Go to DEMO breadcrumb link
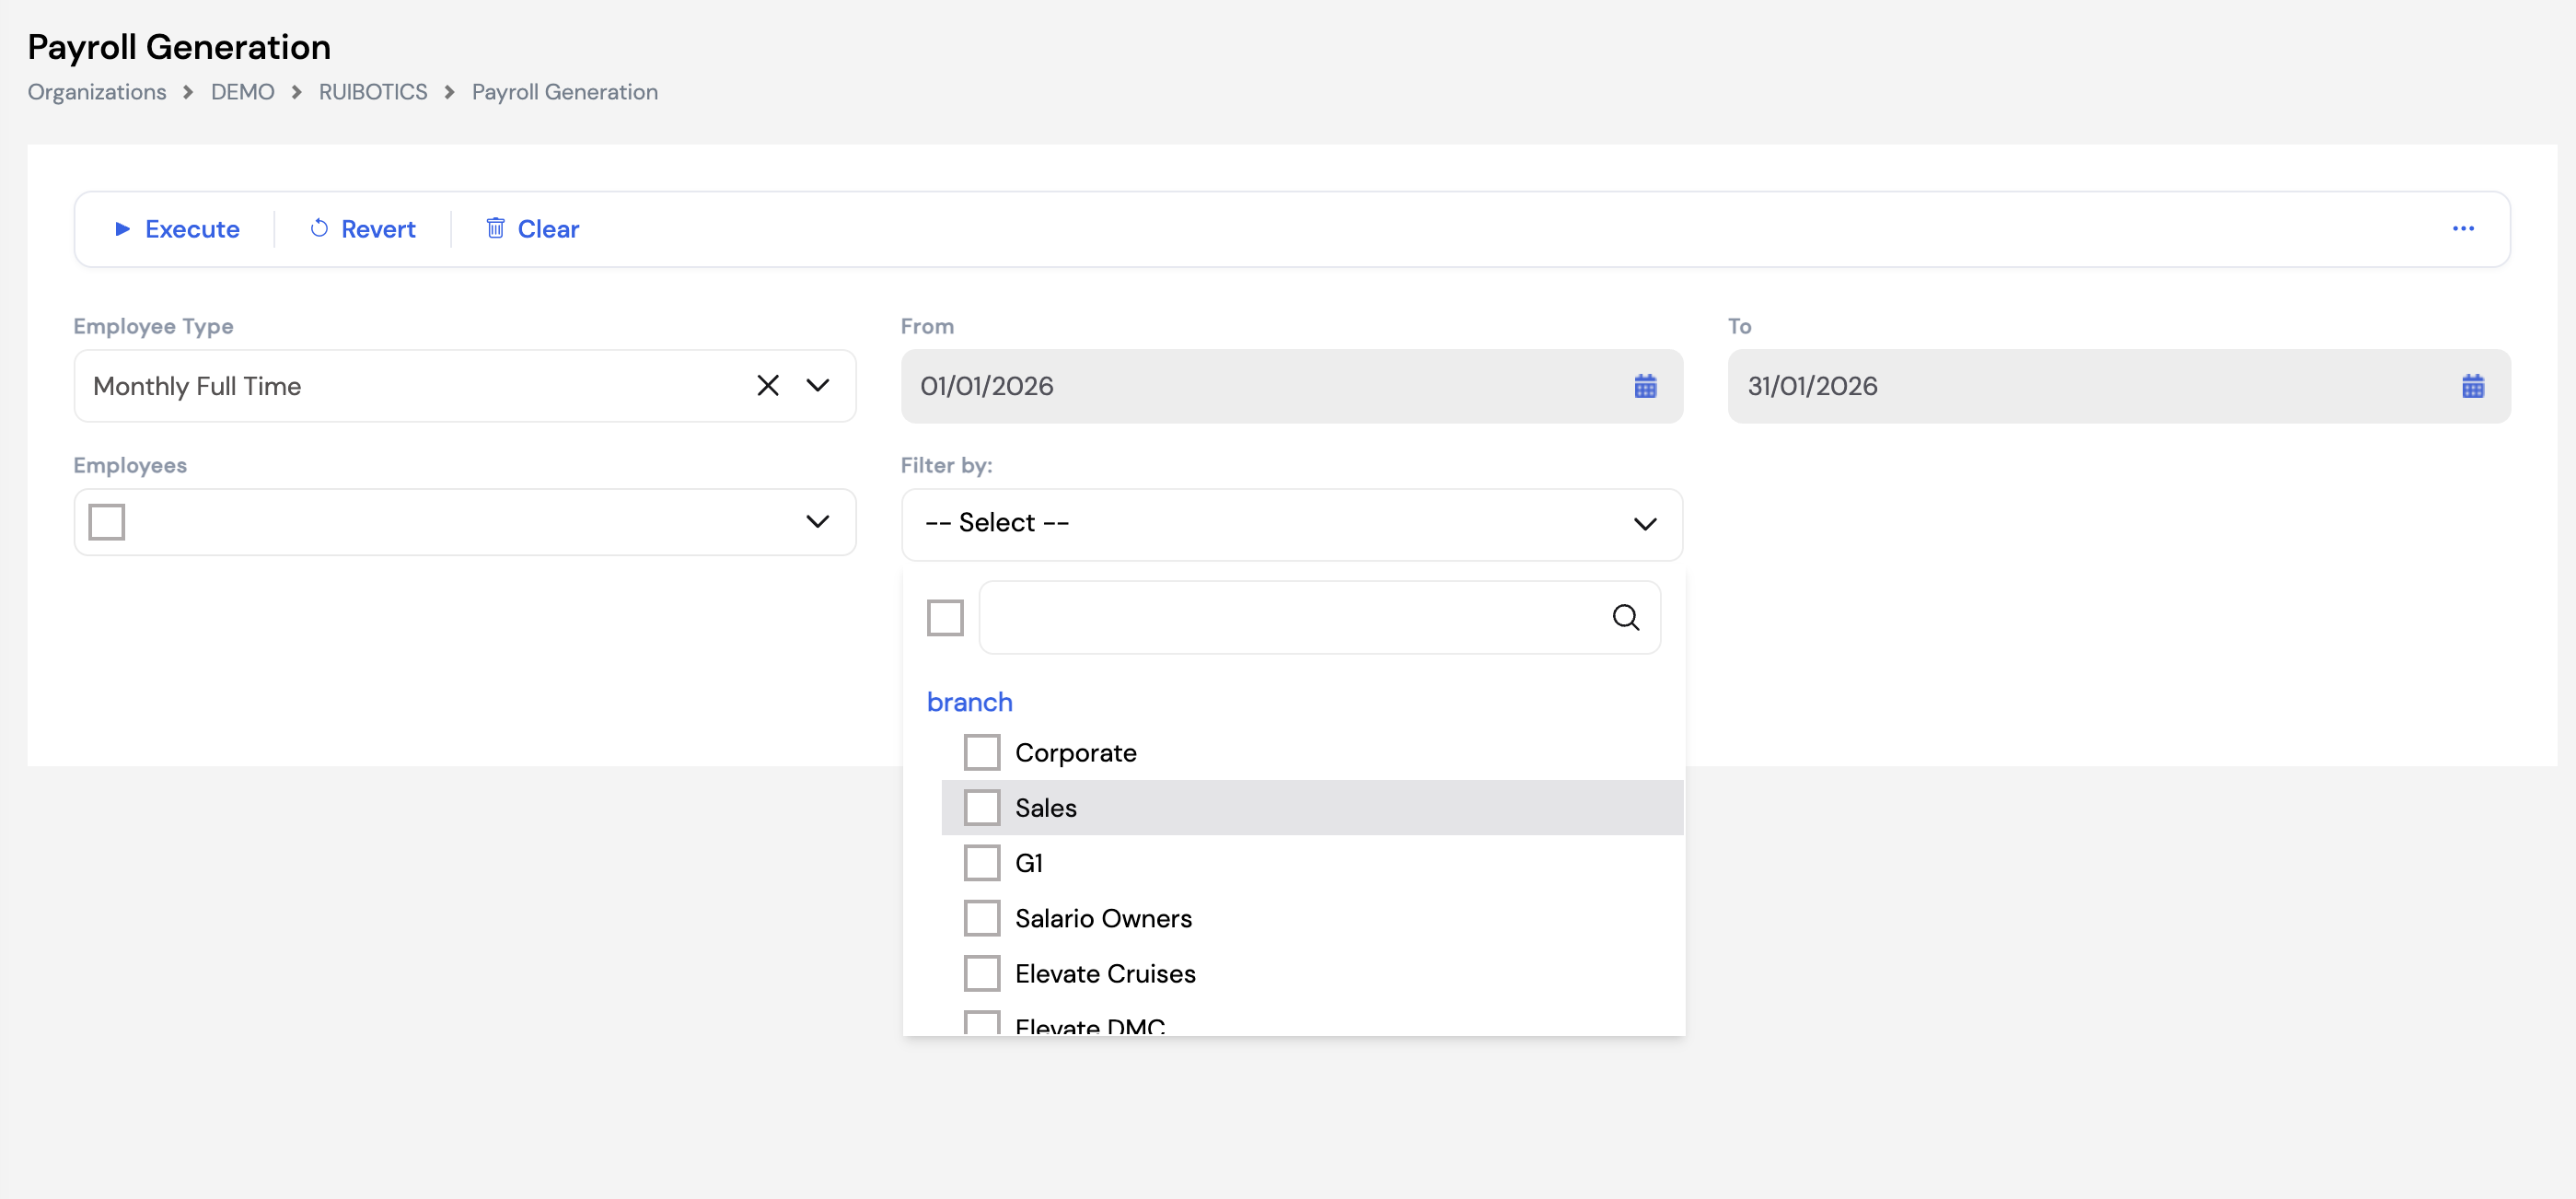The width and height of the screenshot is (2576, 1199). pos(242,92)
